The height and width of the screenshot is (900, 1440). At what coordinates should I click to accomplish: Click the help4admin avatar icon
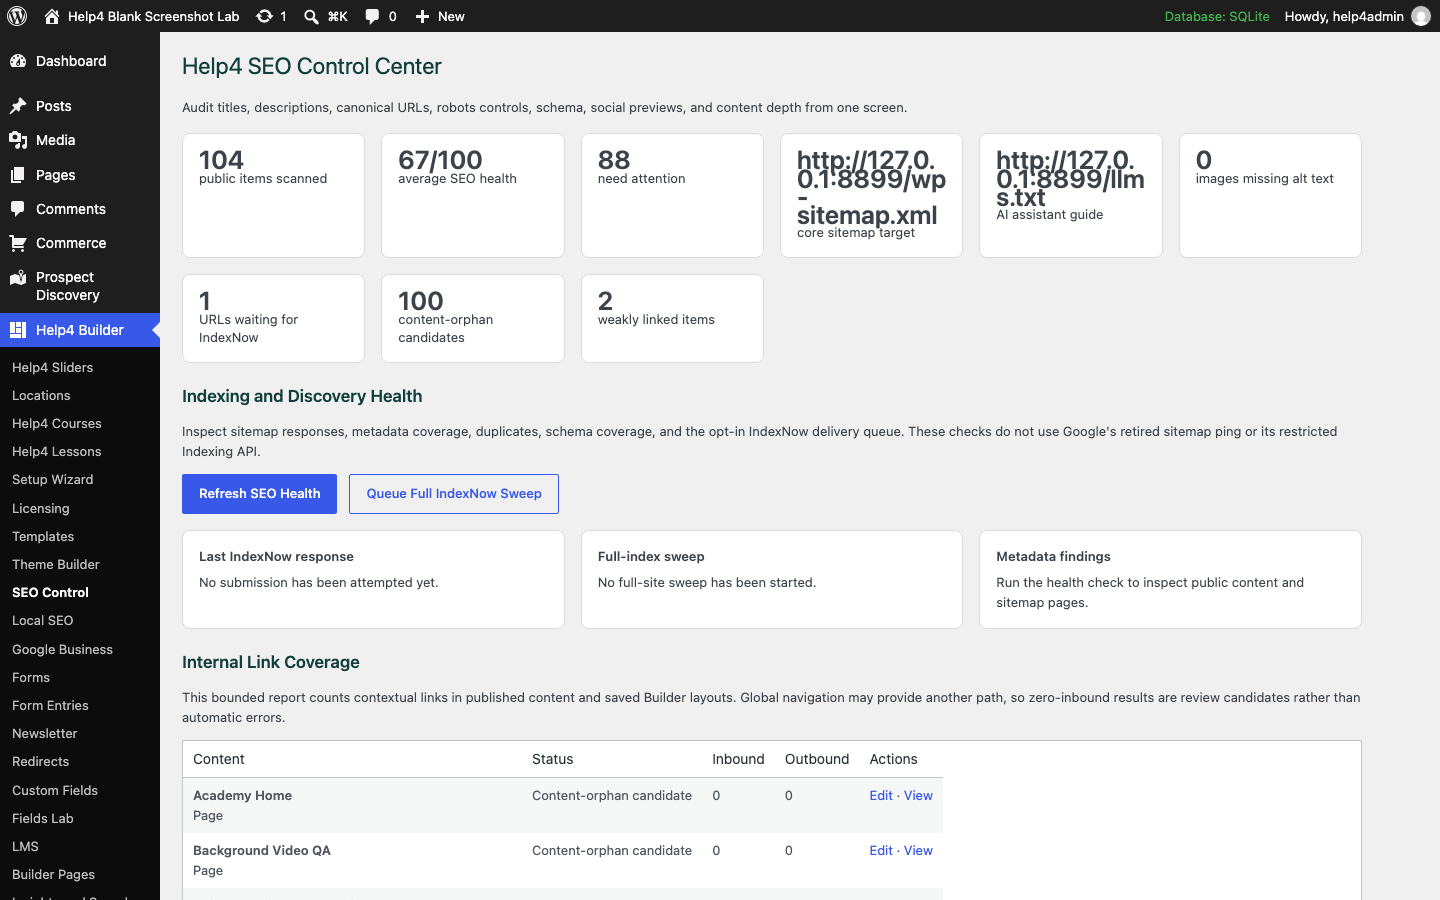click(1421, 16)
